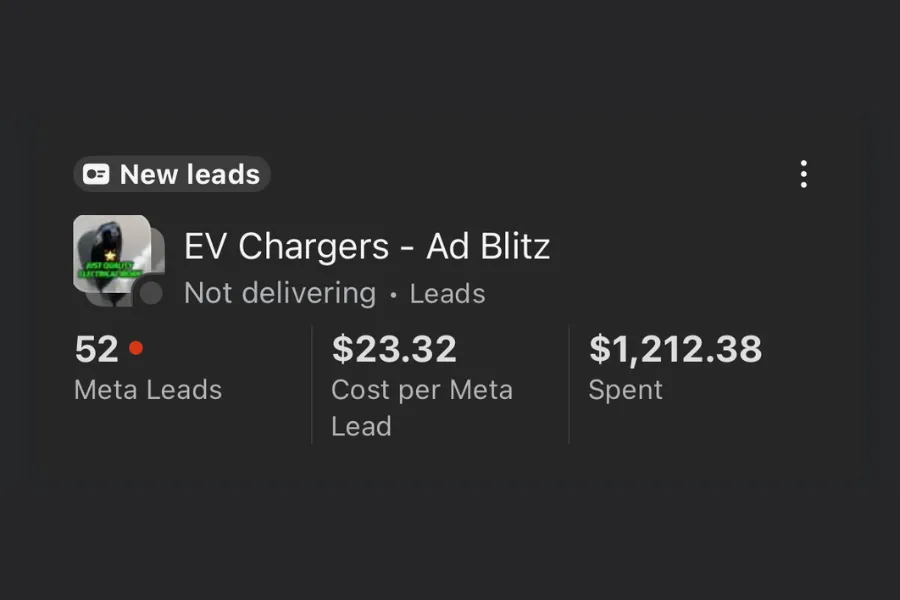Click the 52 leads count
This screenshot has height=600, width=900.
point(97,349)
